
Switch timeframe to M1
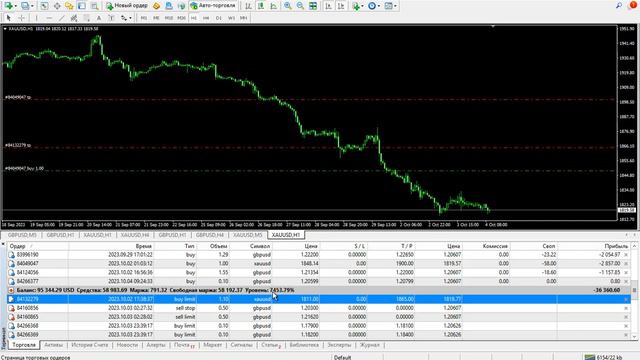(x=144, y=18)
